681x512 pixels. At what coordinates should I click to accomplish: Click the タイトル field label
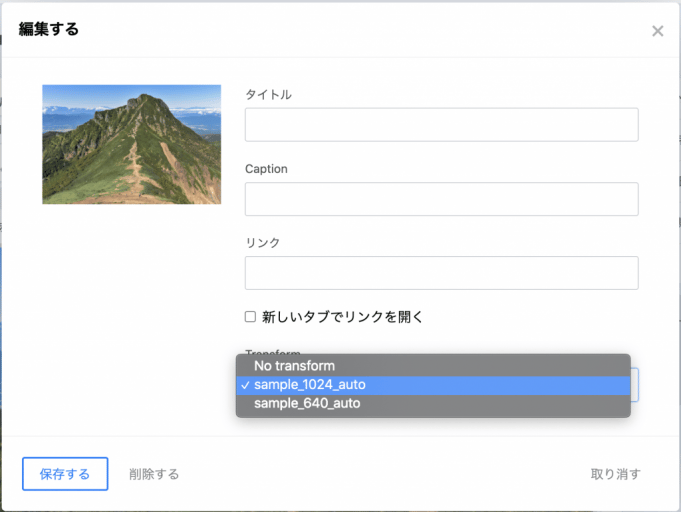(268, 94)
